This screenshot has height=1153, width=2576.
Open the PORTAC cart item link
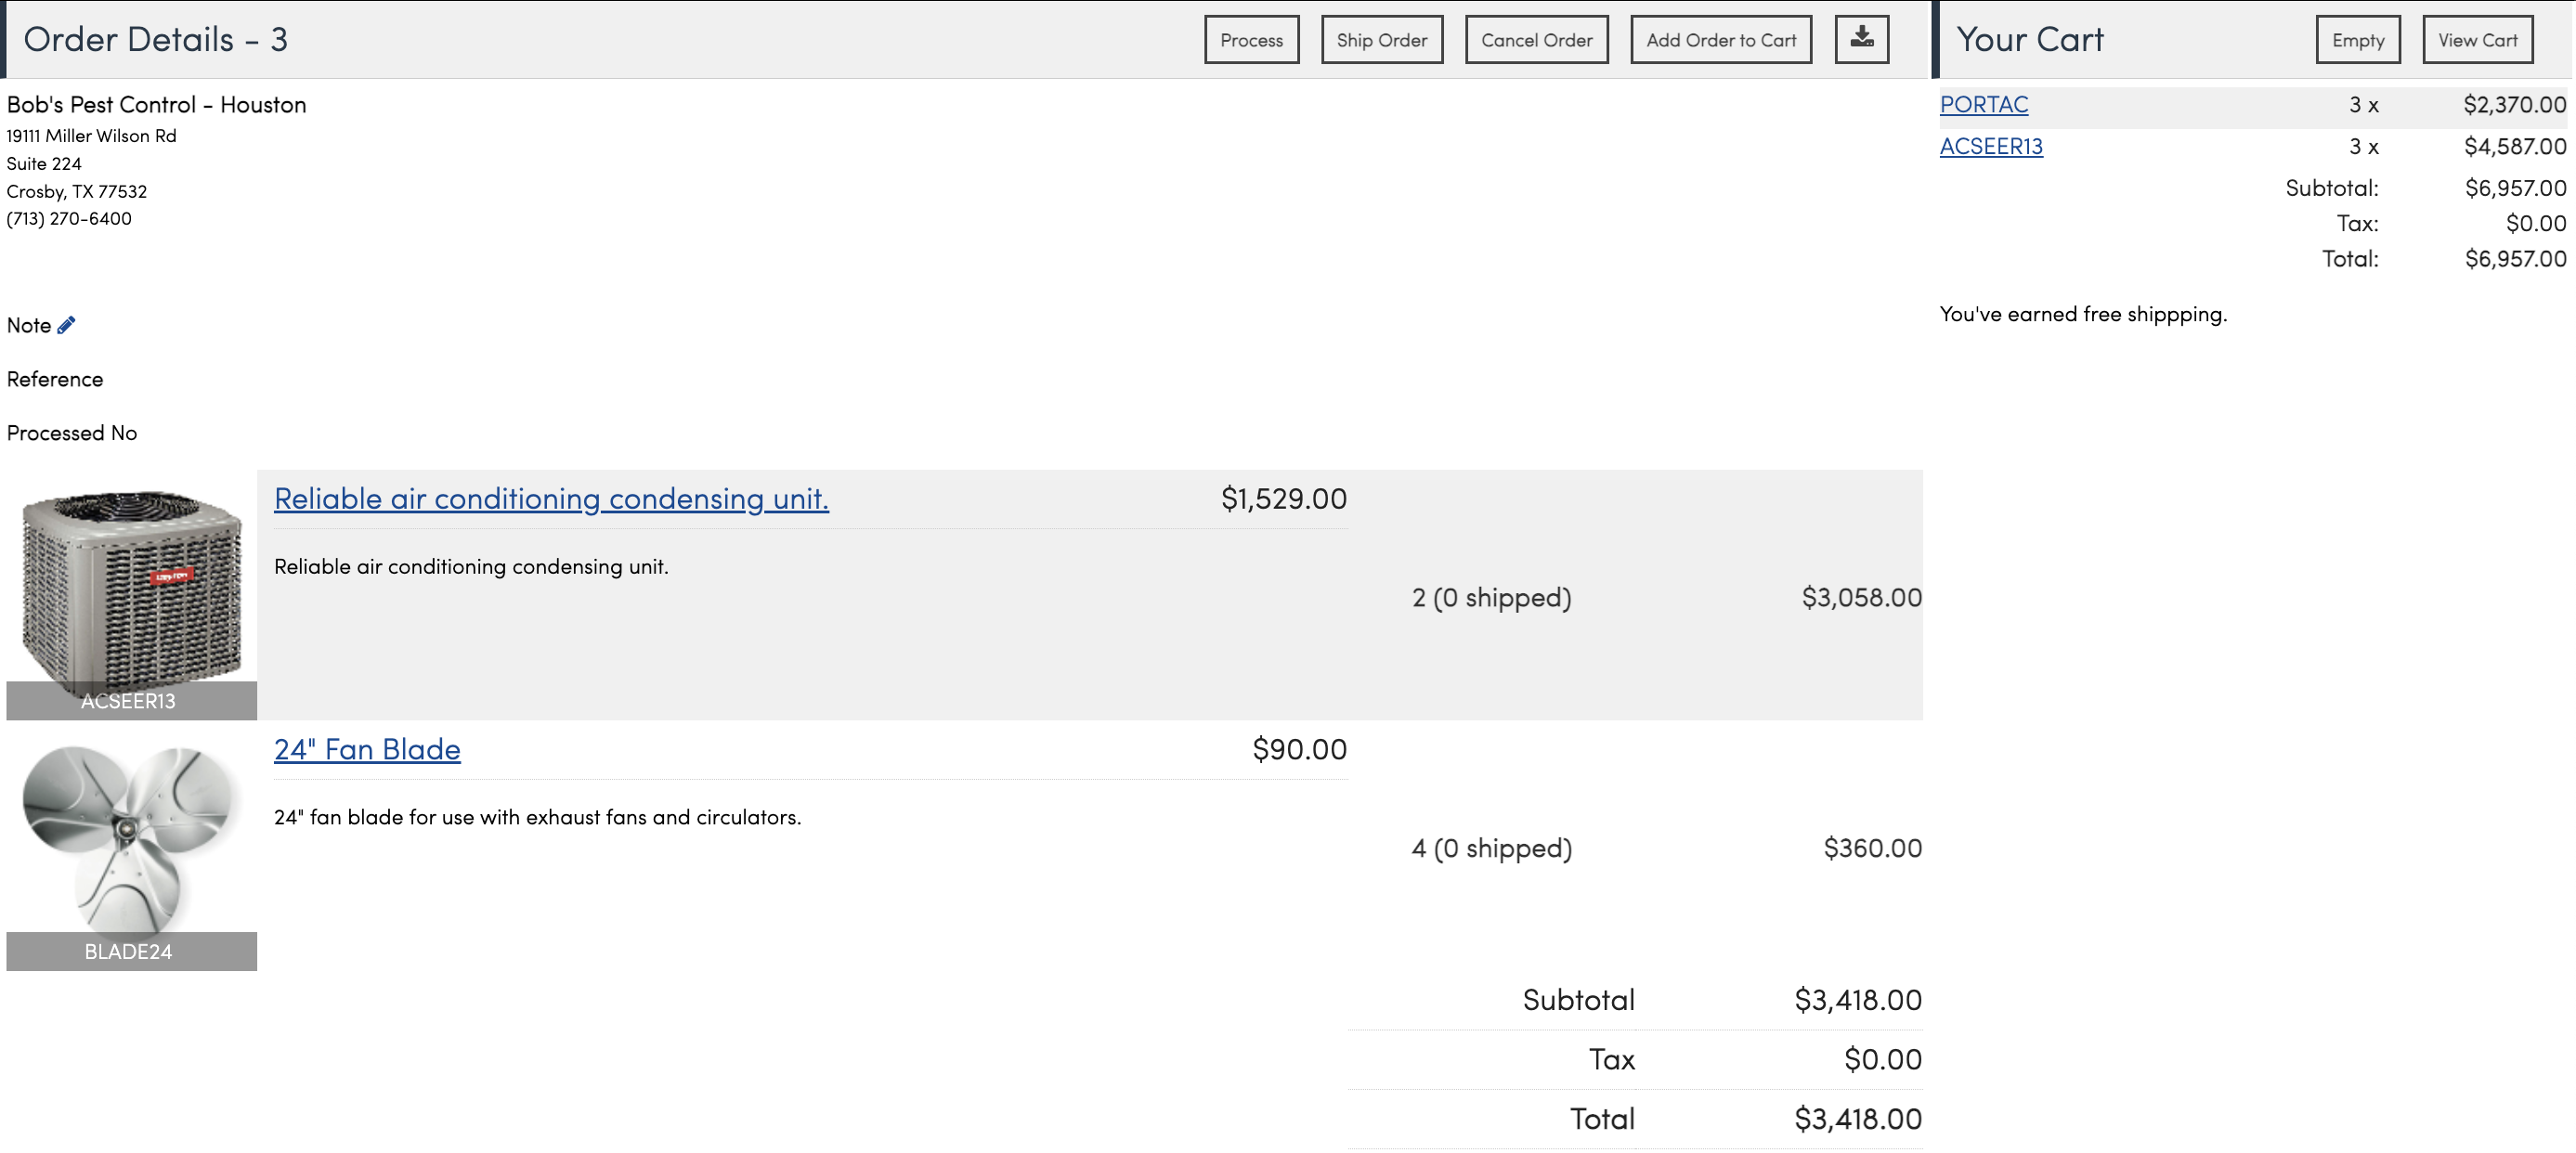coord(1983,104)
